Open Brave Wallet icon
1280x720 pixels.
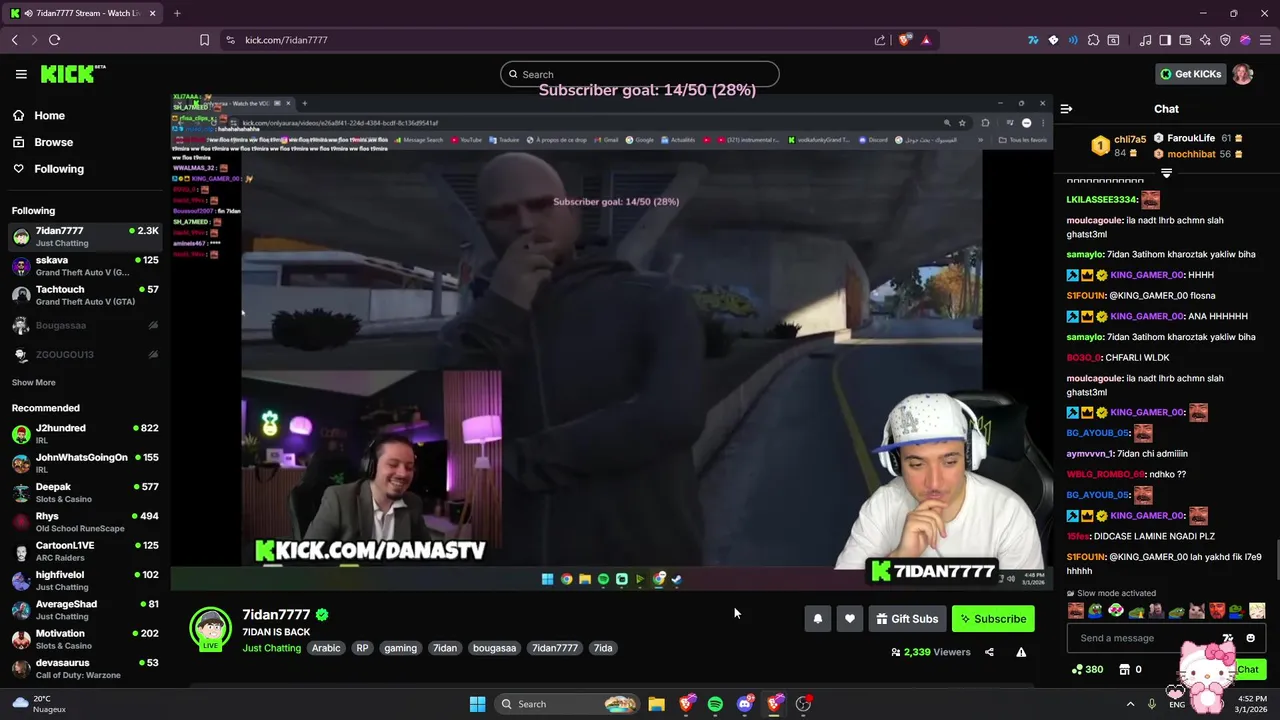pos(1185,40)
